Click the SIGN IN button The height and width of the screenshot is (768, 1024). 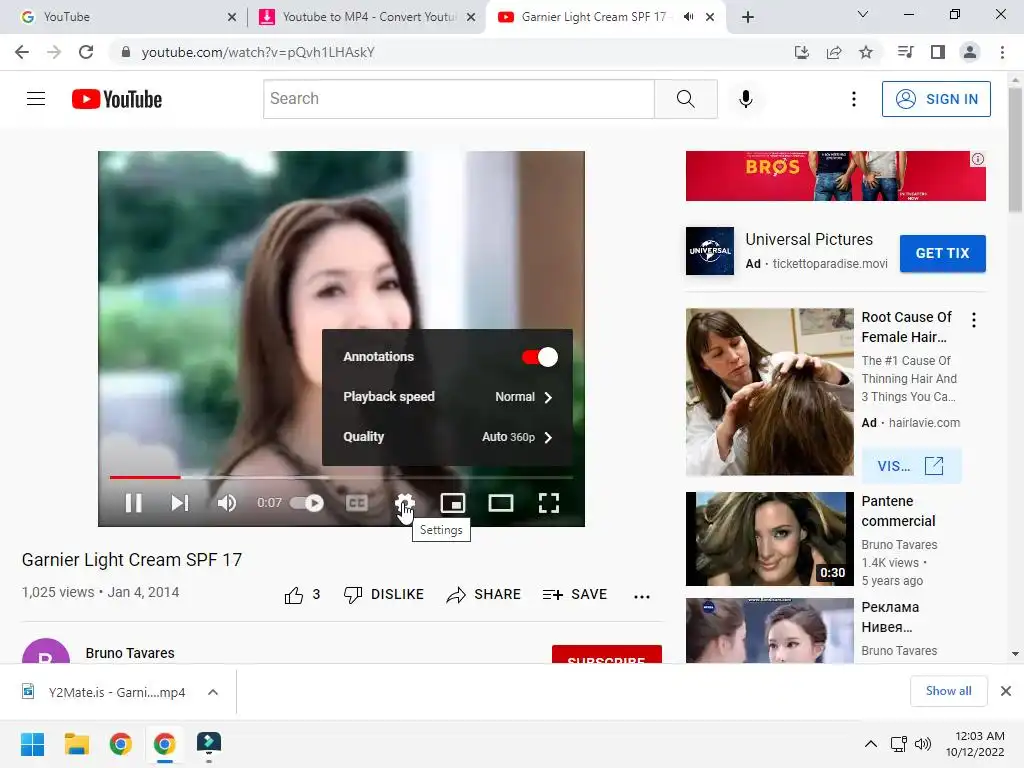click(936, 99)
